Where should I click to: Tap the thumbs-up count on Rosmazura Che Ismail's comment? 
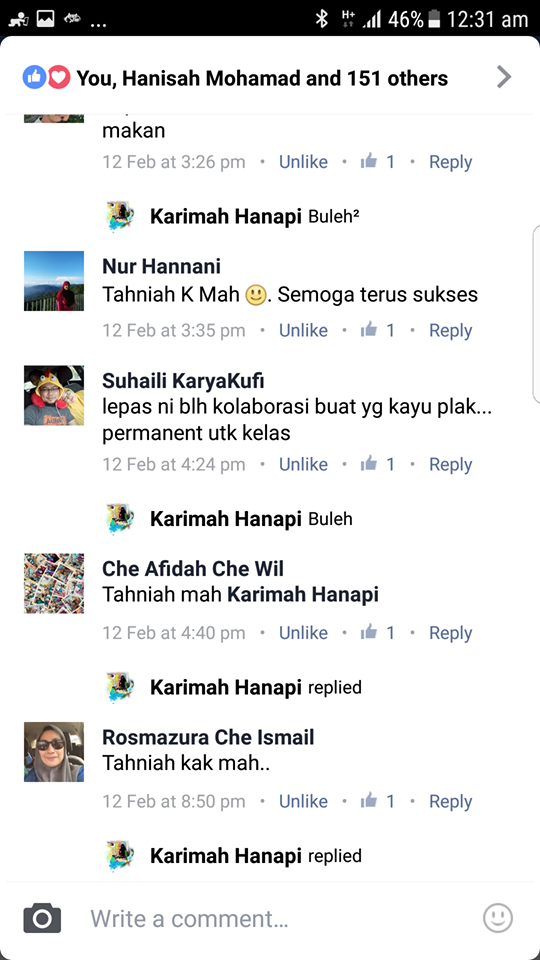click(378, 801)
